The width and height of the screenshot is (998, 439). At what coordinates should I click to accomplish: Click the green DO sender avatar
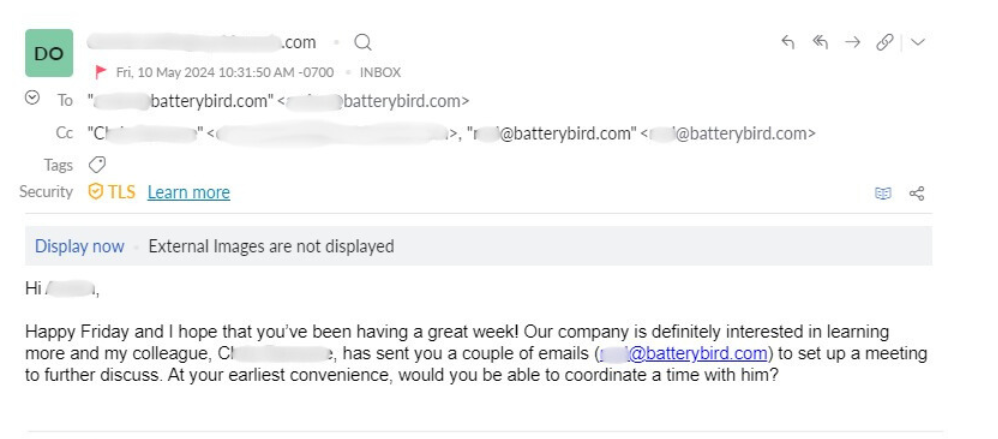click(x=49, y=53)
